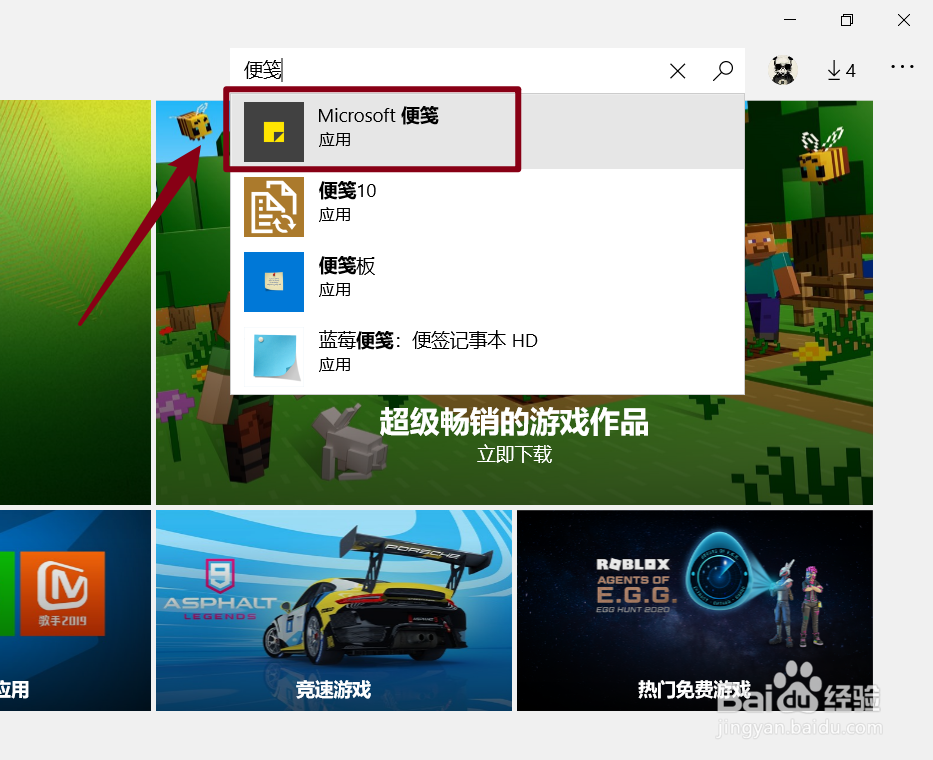Select the Microsoft 便笺 suggestion
The width and height of the screenshot is (933, 760).
coord(487,132)
